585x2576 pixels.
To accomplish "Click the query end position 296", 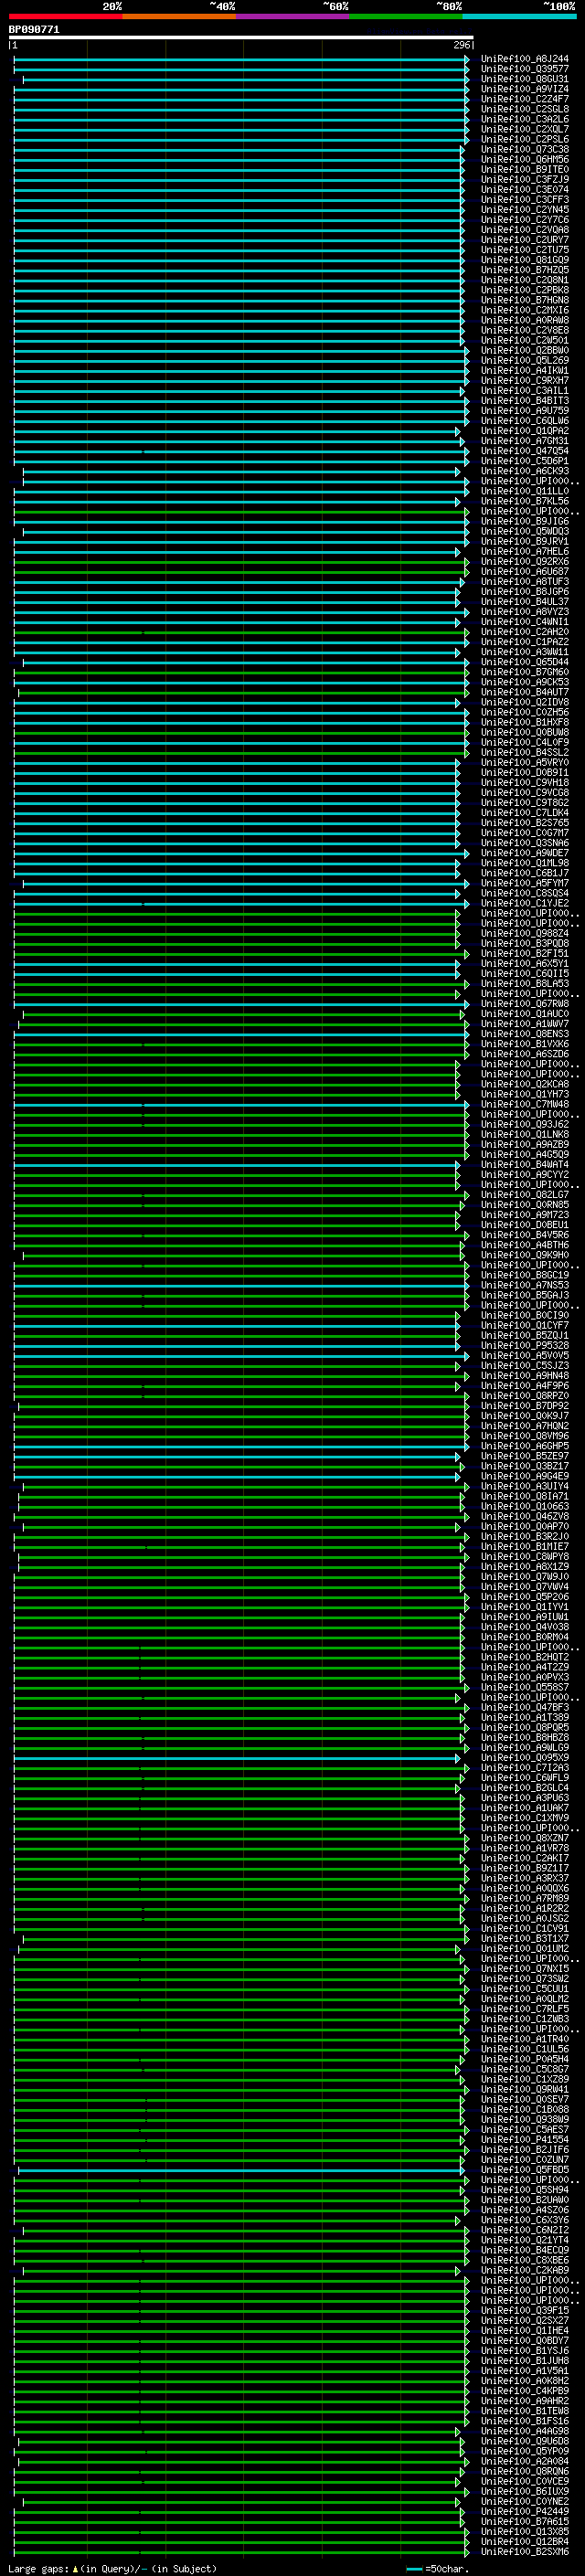I will 462,46.
